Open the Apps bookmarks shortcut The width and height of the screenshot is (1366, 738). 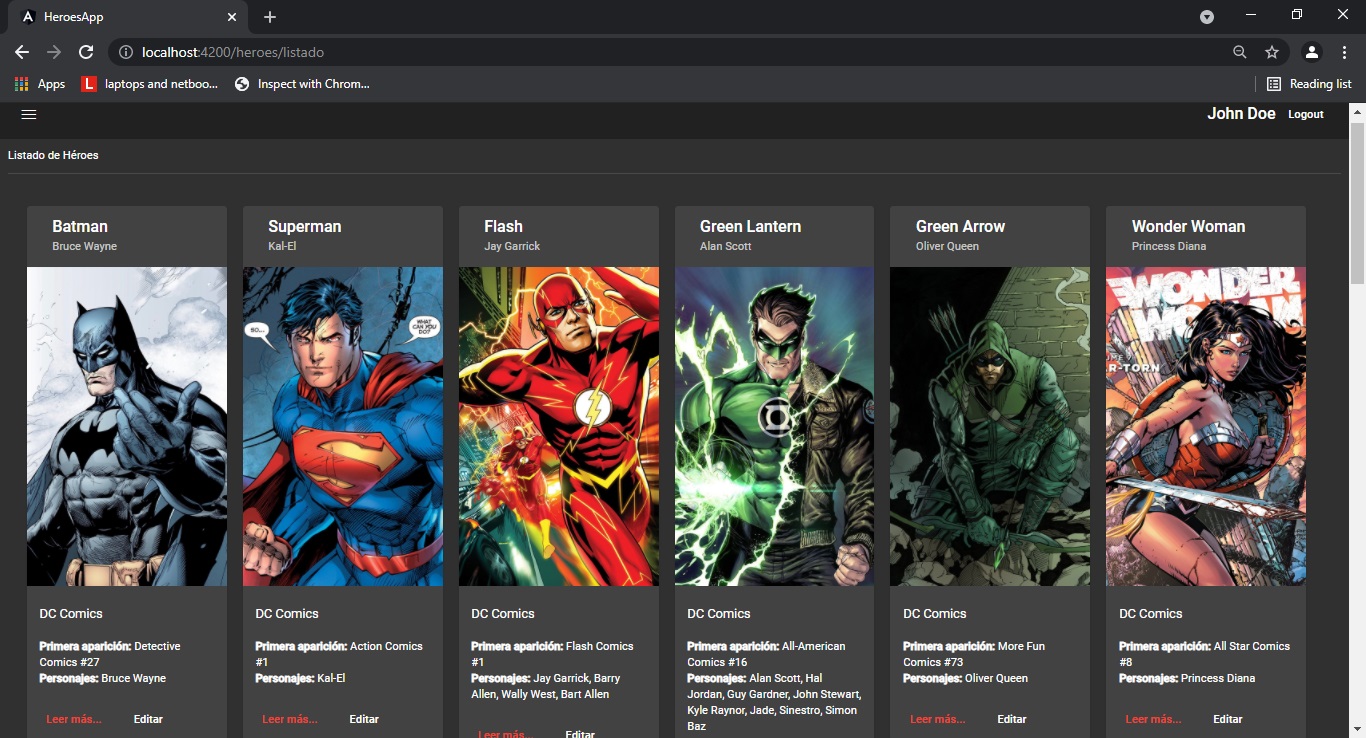tap(40, 84)
